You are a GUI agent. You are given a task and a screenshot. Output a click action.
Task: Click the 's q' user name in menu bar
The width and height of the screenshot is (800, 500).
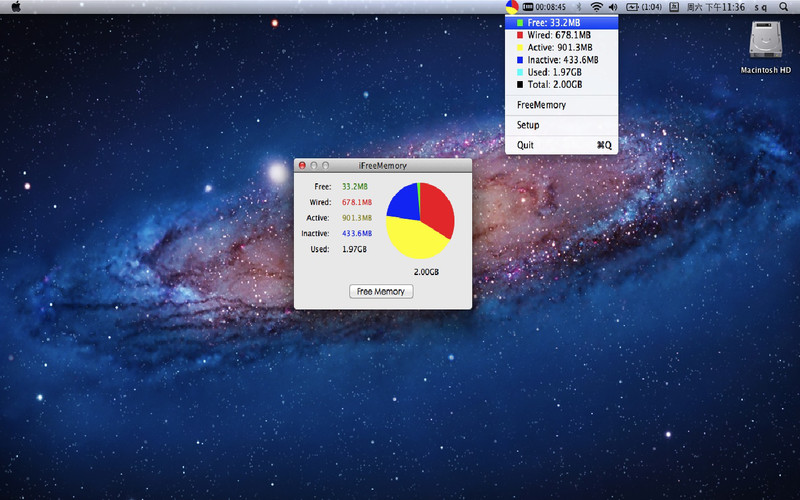click(760, 7)
